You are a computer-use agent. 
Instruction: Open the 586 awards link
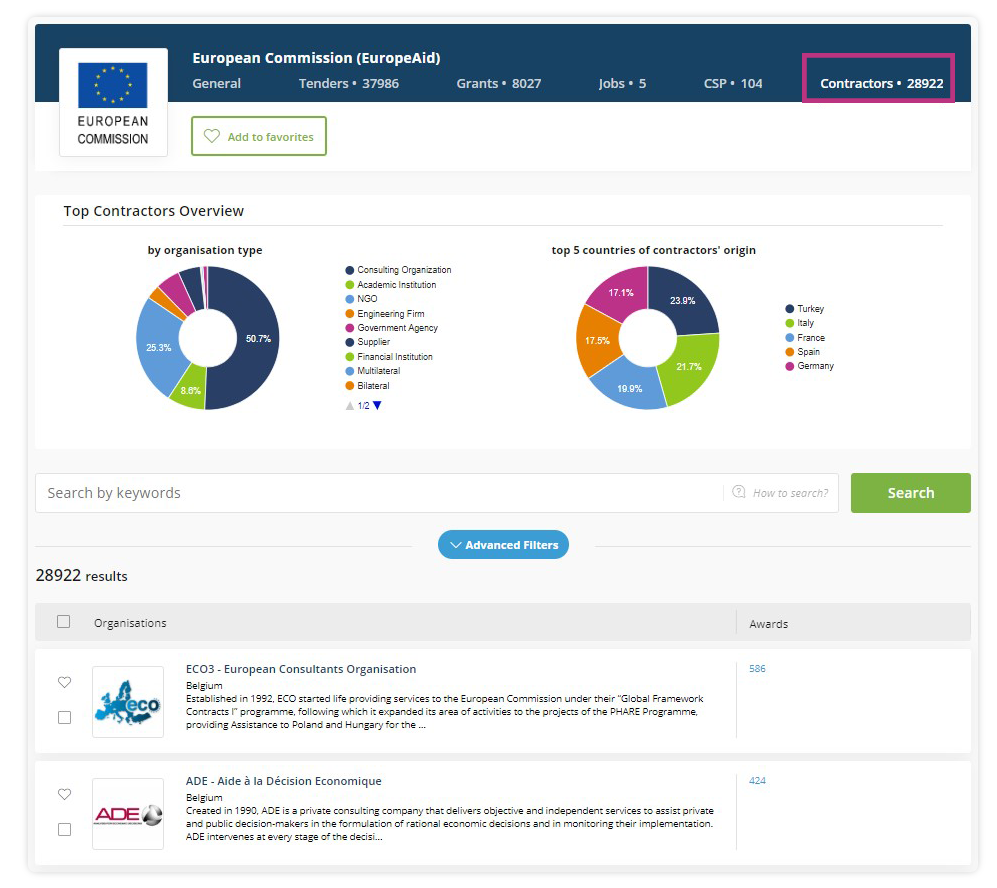tap(757, 669)
